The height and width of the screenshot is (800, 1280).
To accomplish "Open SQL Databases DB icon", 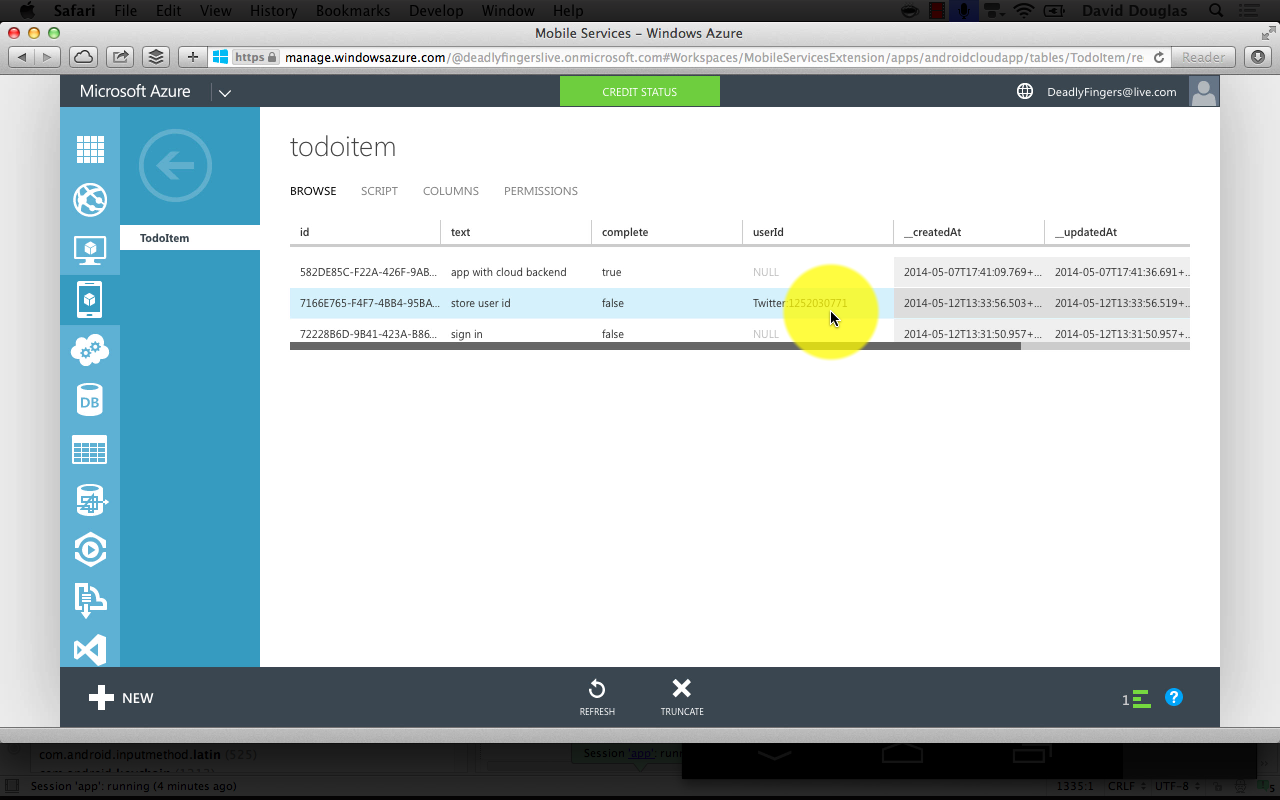I will click(90, 400).
